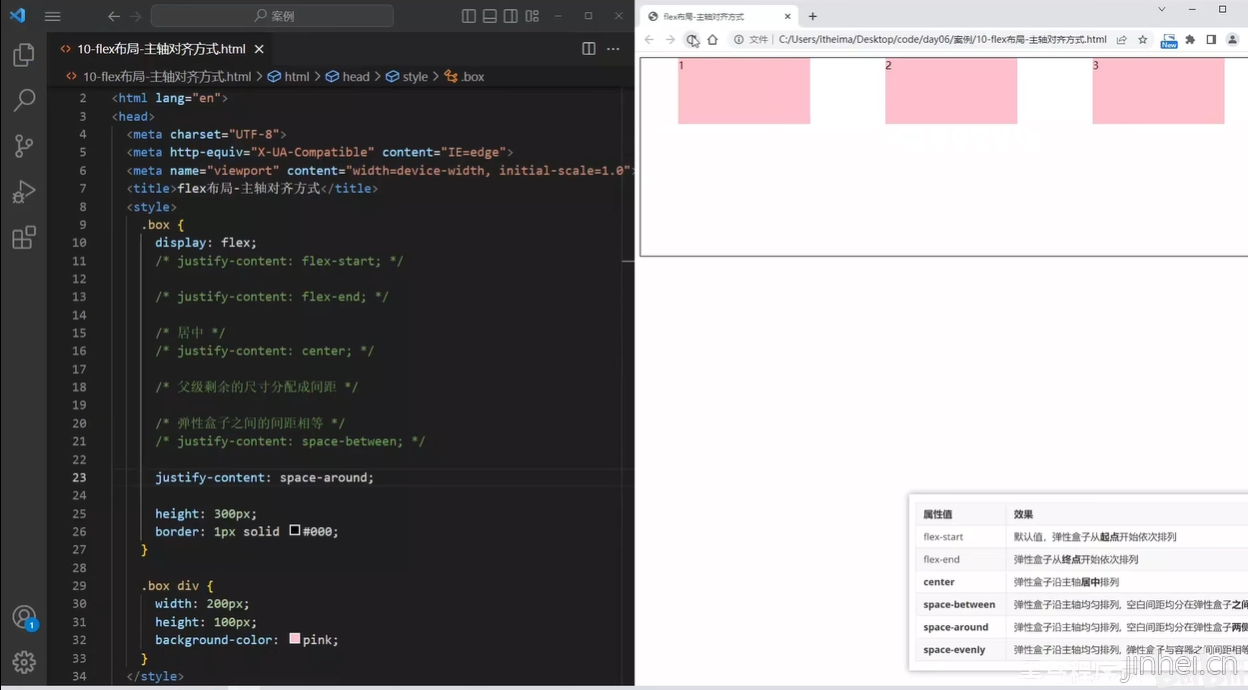Click line number 23 in gutter
This screenshot has height=690, width=1248.
click(79, 477)
